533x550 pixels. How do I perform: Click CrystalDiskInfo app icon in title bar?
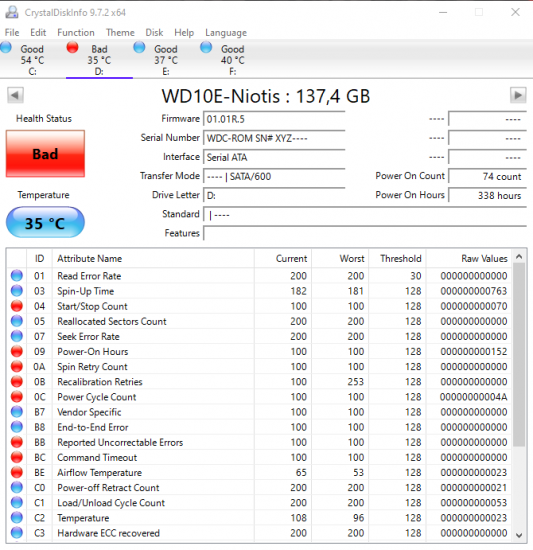12,12
